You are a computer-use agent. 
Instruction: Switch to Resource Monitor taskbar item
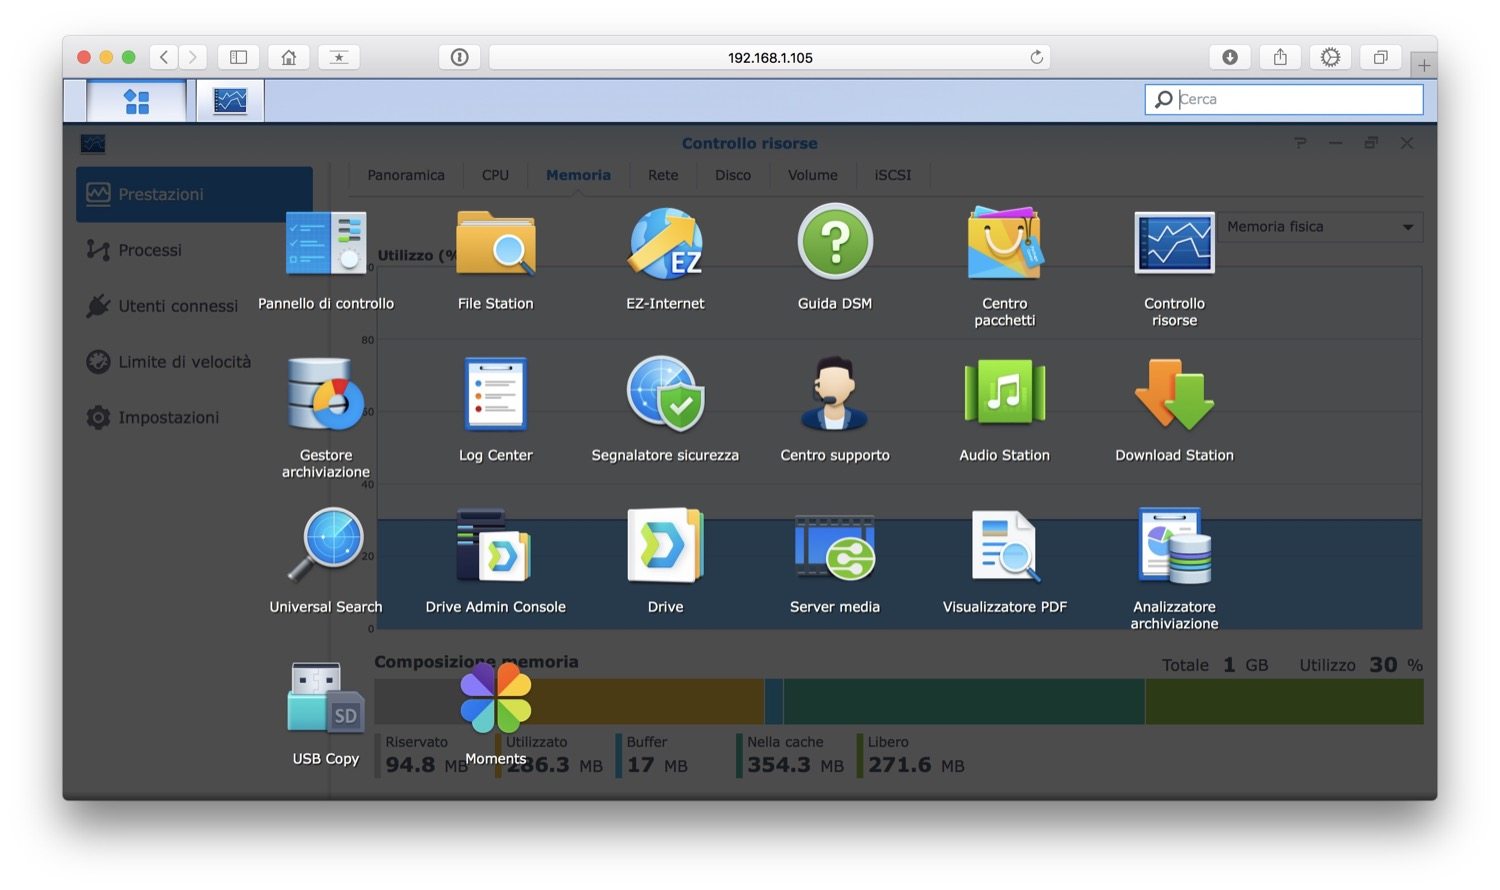click(x=230, y=101)
